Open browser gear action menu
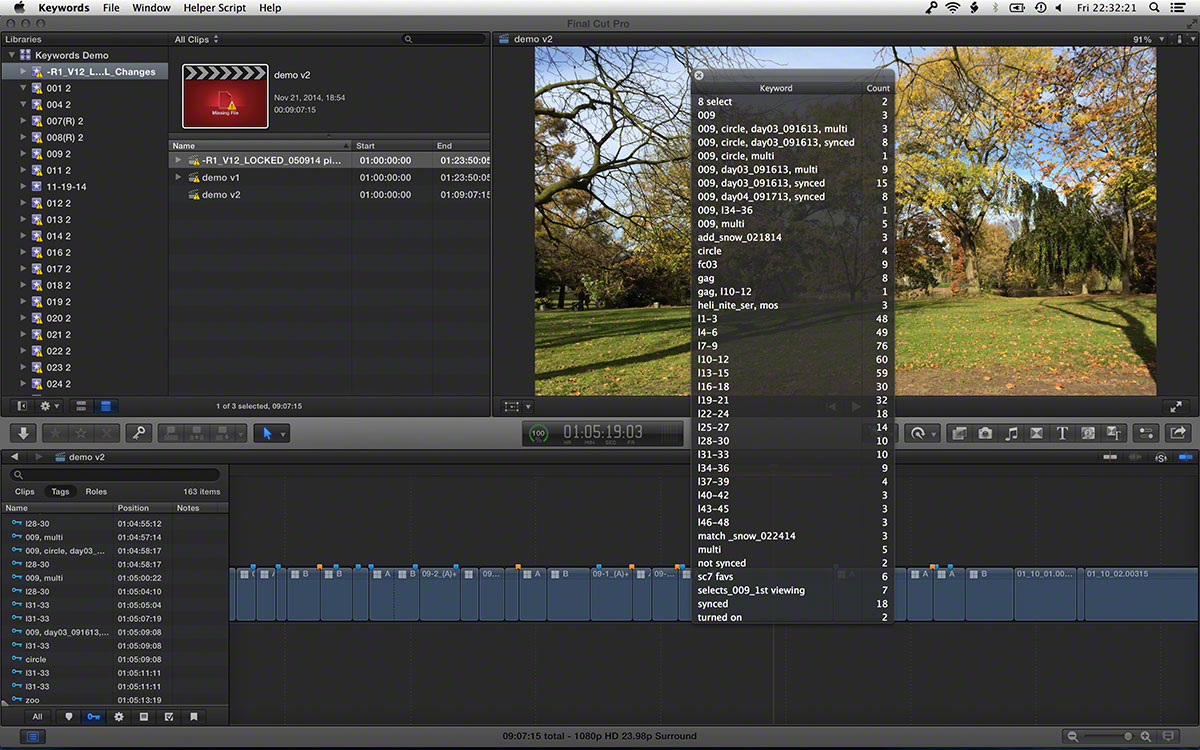1200x750 pixels. [50, 406]
